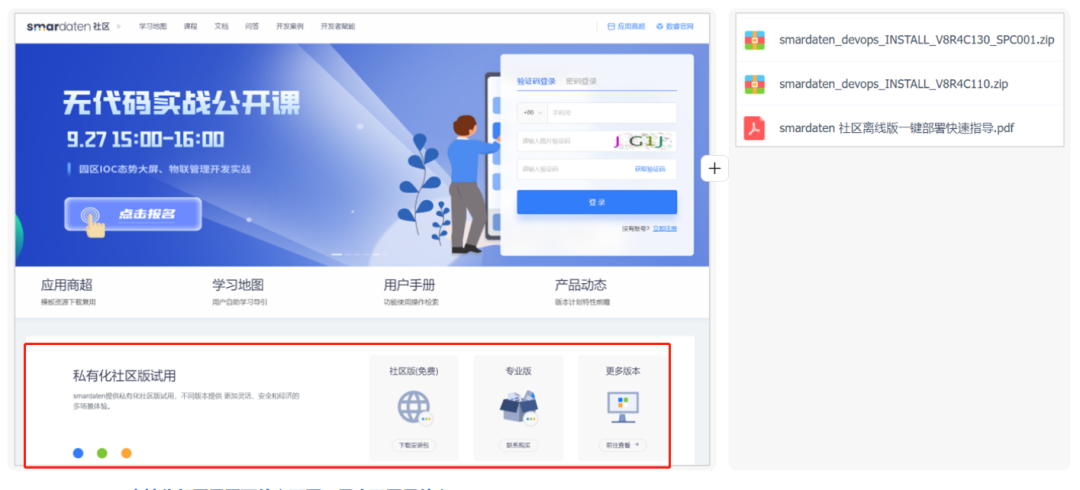Click the 无代码实战公开课 banner headline
The width and height of the screenshot is (1080, 490).
pos(182,104)
